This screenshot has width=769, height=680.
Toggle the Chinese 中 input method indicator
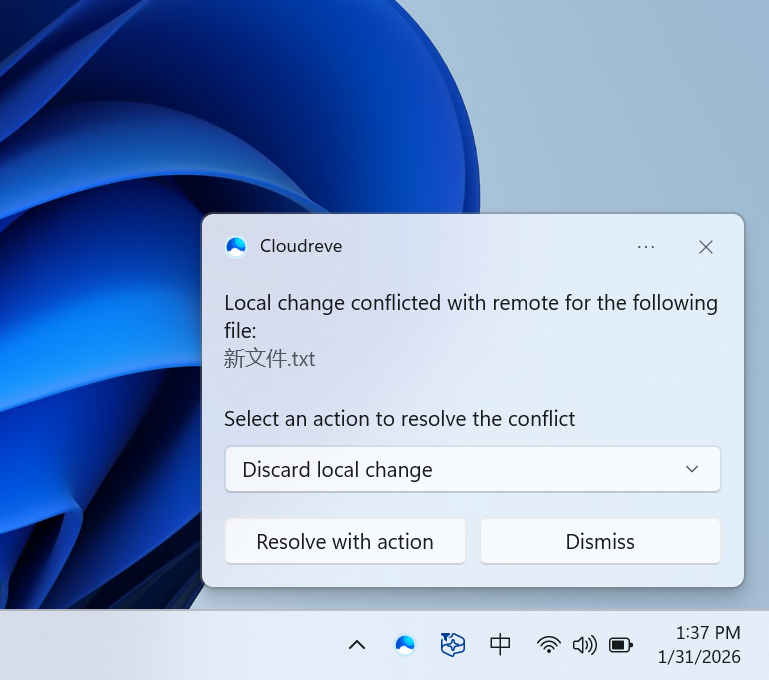(x=501, y=645)
